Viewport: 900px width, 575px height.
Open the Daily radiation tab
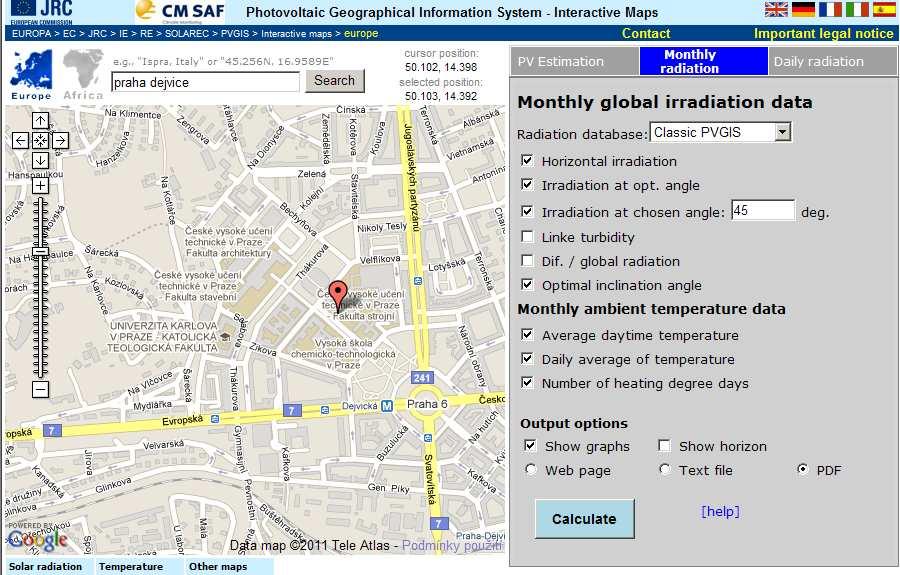pyautogui.click(x=833, y=61)
